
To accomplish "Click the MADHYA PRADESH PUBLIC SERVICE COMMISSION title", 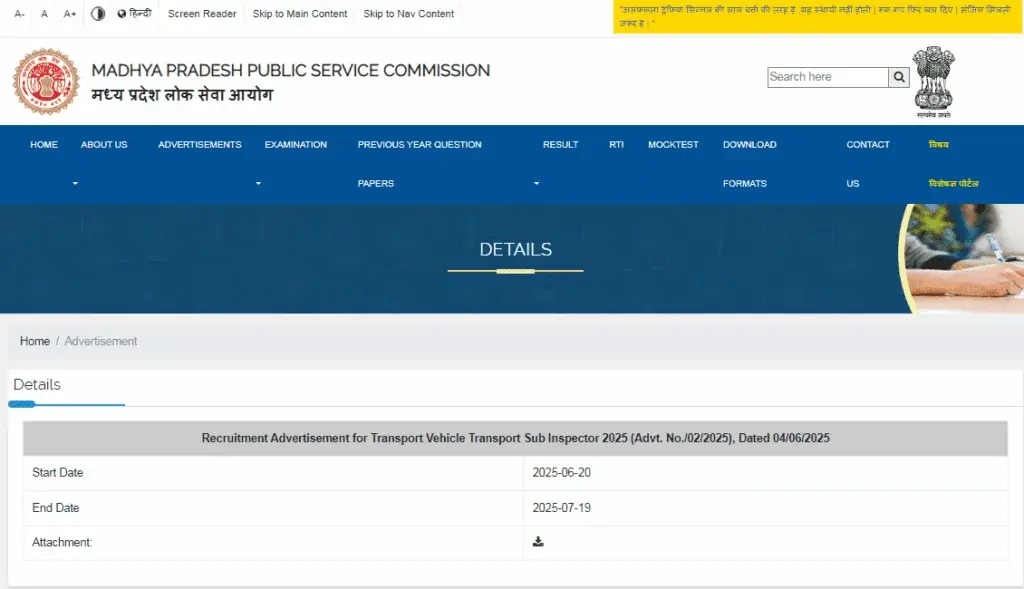I will (291, 70).
